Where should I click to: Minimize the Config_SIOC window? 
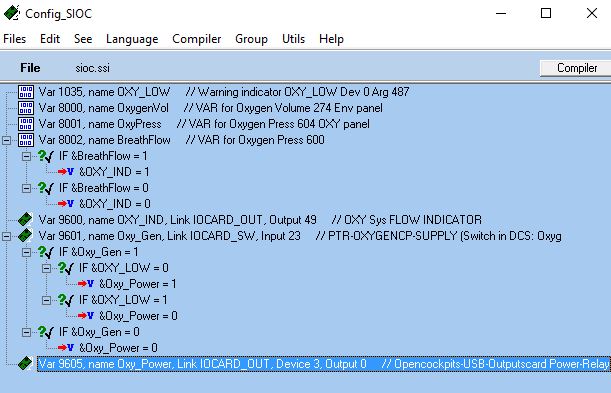501,13
